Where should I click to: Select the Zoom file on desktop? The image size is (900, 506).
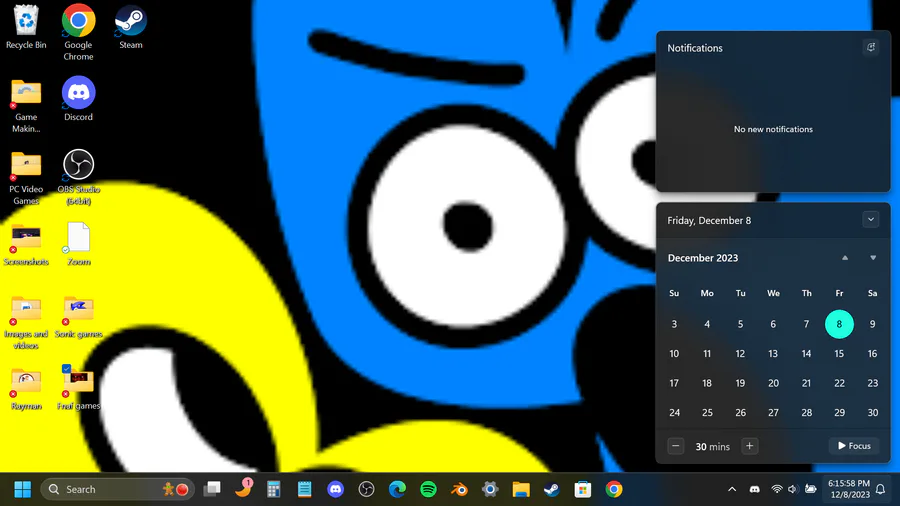tap(79, 244)
